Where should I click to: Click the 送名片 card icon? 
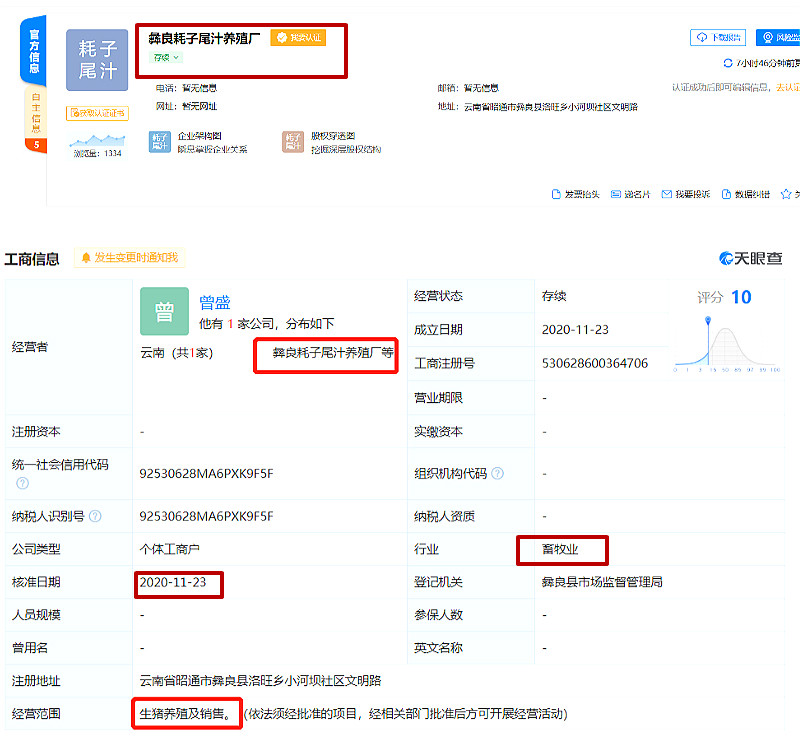click(616, 194)
